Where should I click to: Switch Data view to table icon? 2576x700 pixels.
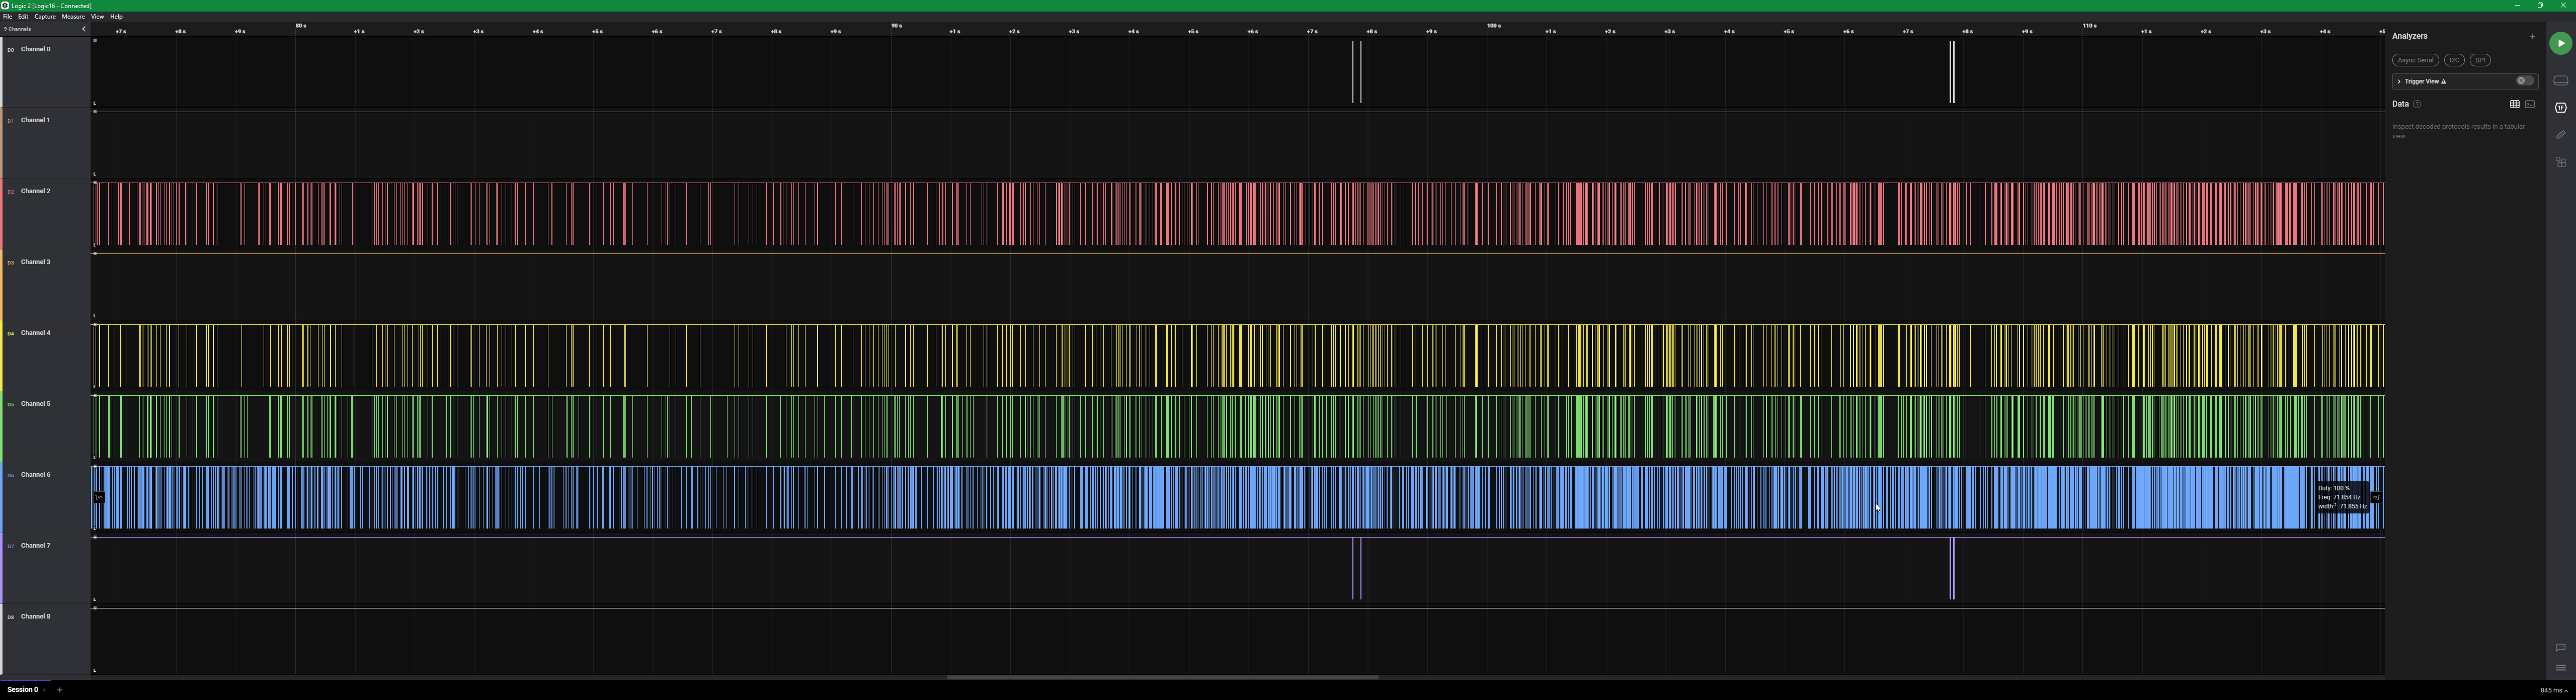2514,104
